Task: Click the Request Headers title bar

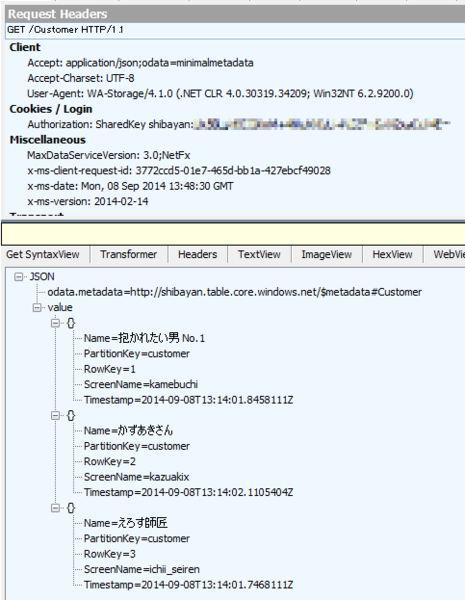Action: 235,15
